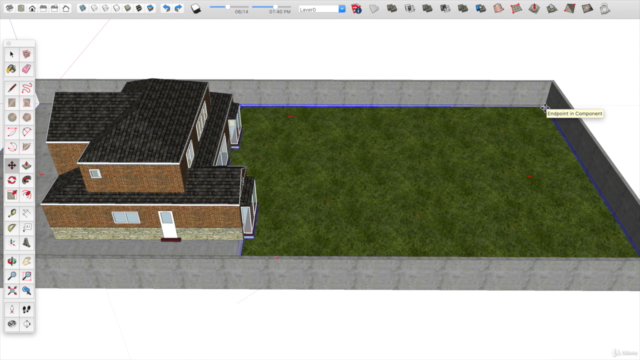Activate the Tape Measure tool
Viewport: 640px width, 360px height.
tap(12, 213)
